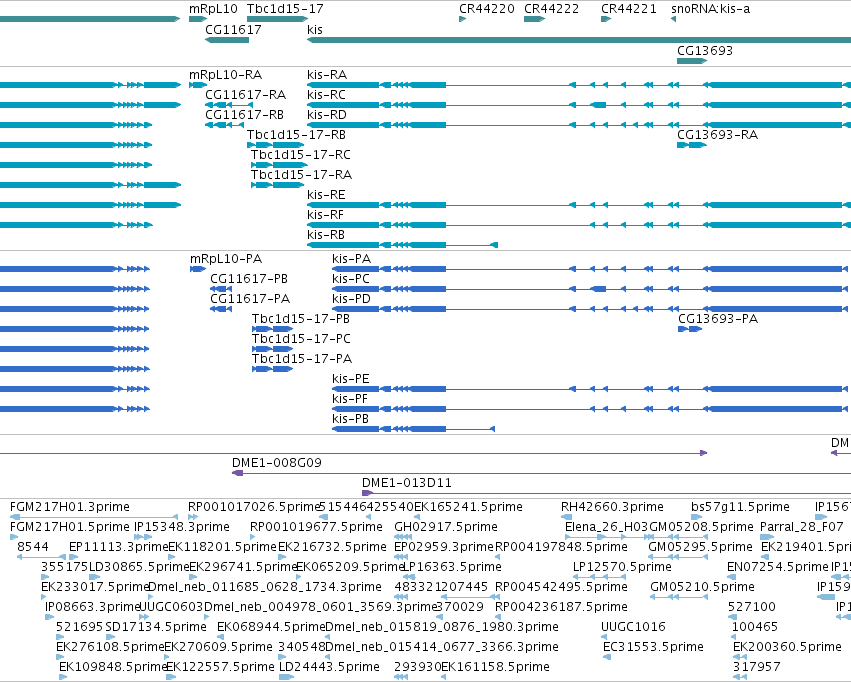
Task: Click the CG11617-PB protein glyph
Action: (221, 289)
